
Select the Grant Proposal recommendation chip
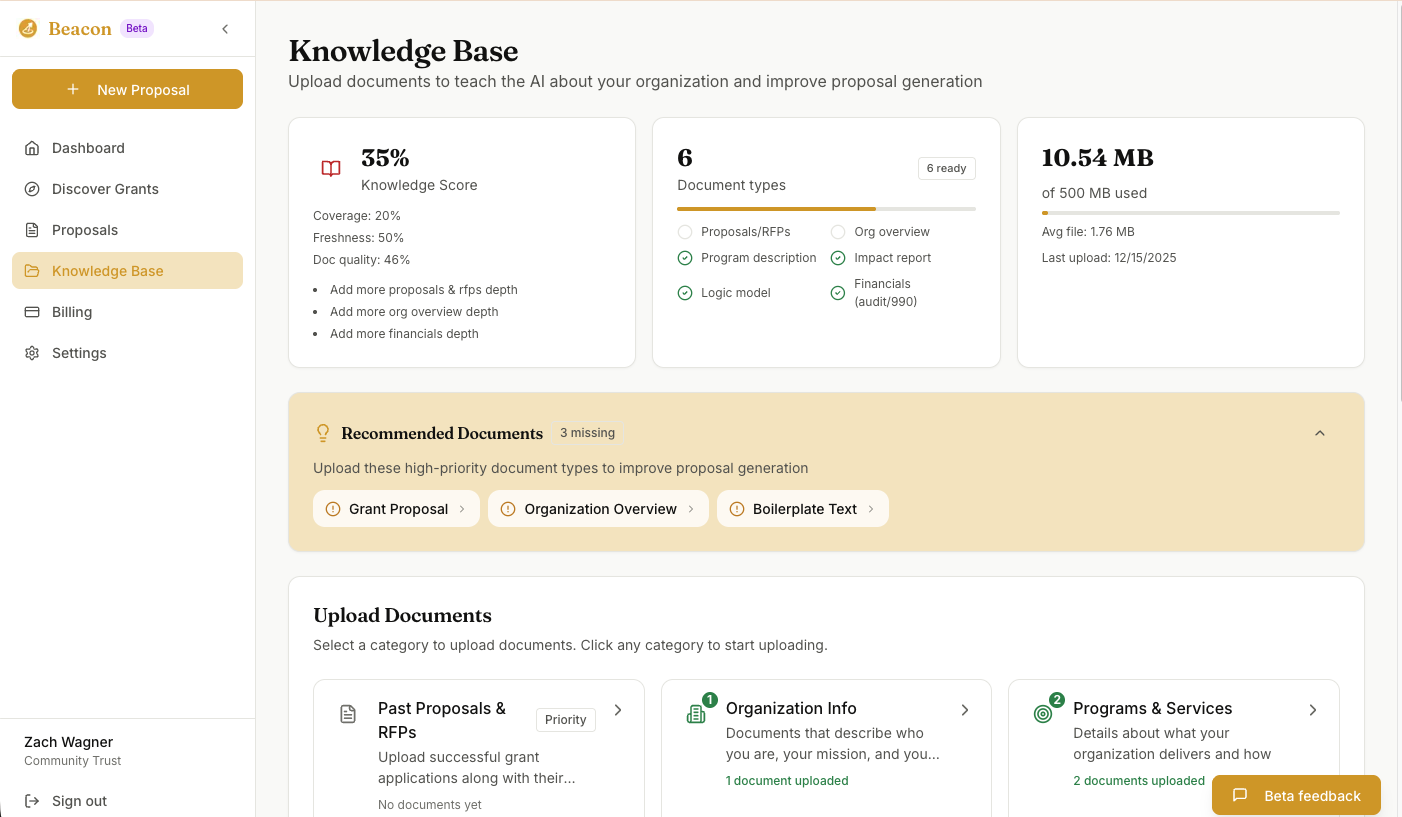click(397, 509)
